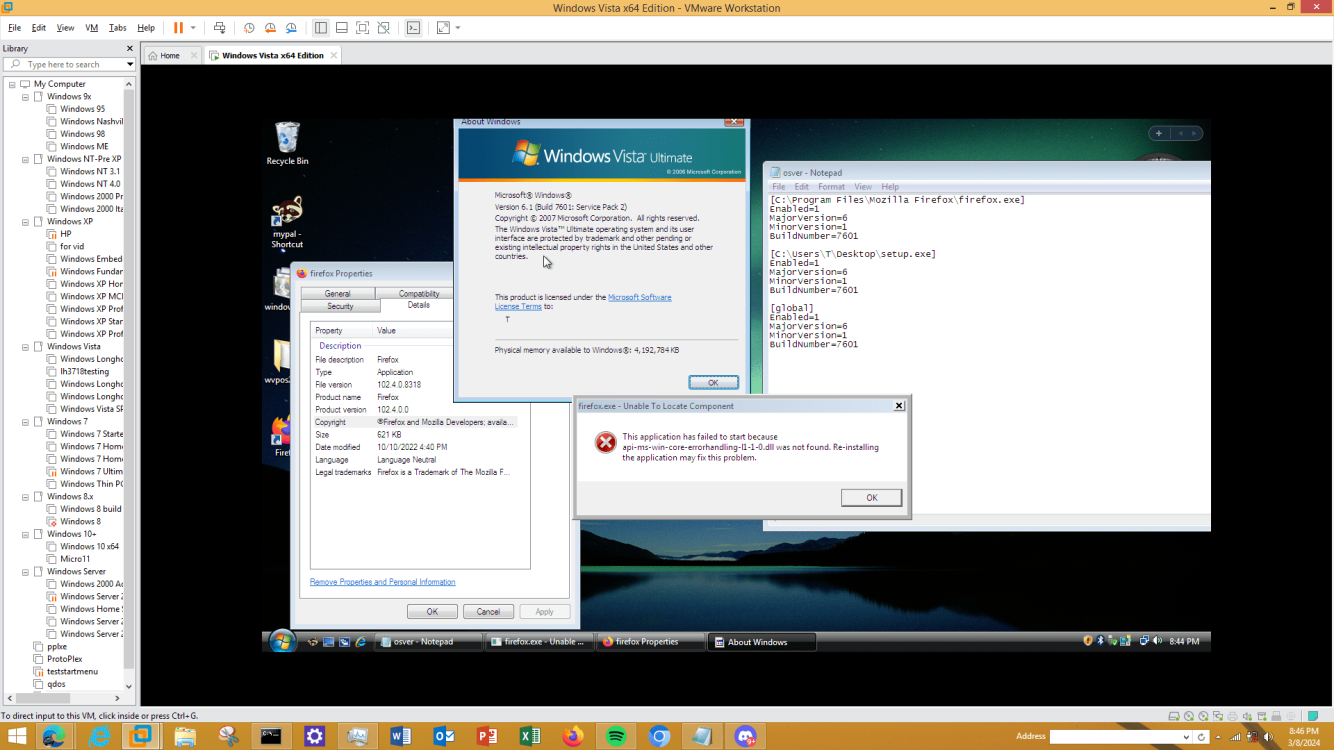
Task: Click the orange Pause VM toolbar icon
Action: click(x=178, y=28)
